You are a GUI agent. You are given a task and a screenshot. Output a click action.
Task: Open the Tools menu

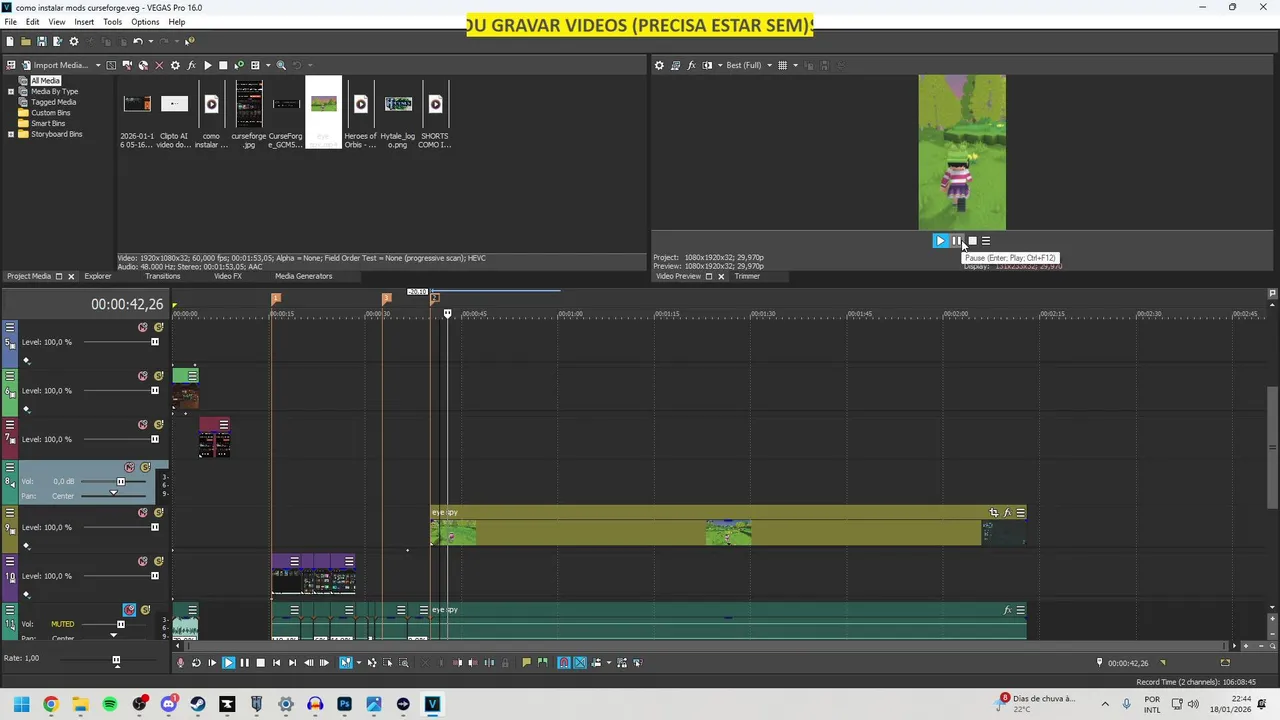[x=112, y=21]
